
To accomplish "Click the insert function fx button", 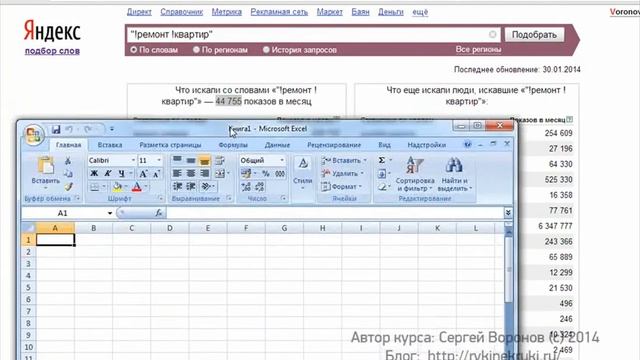I will tap(159, 213).
